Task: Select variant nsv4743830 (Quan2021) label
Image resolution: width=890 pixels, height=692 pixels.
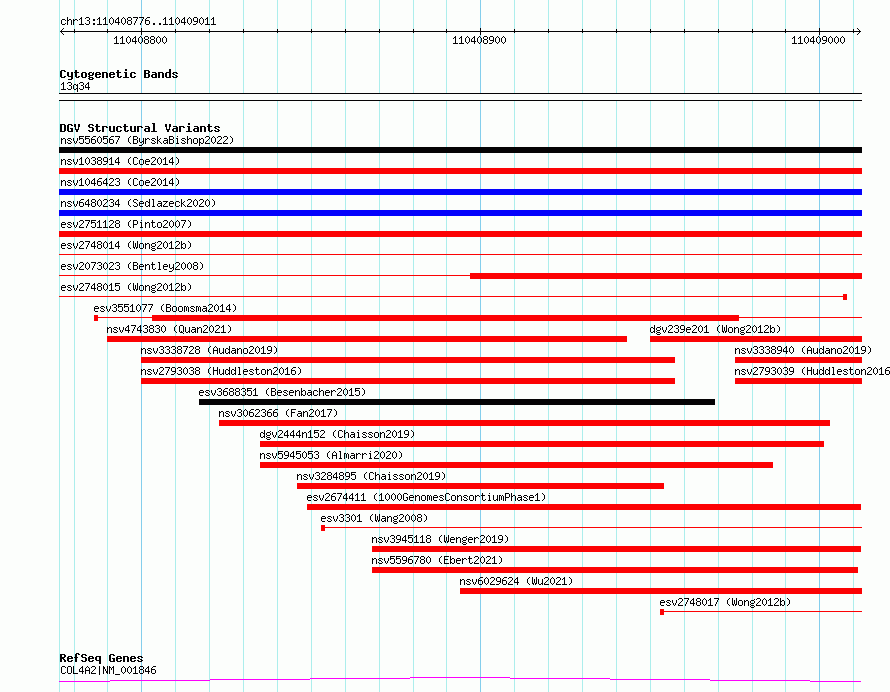Action: point(169,329)
